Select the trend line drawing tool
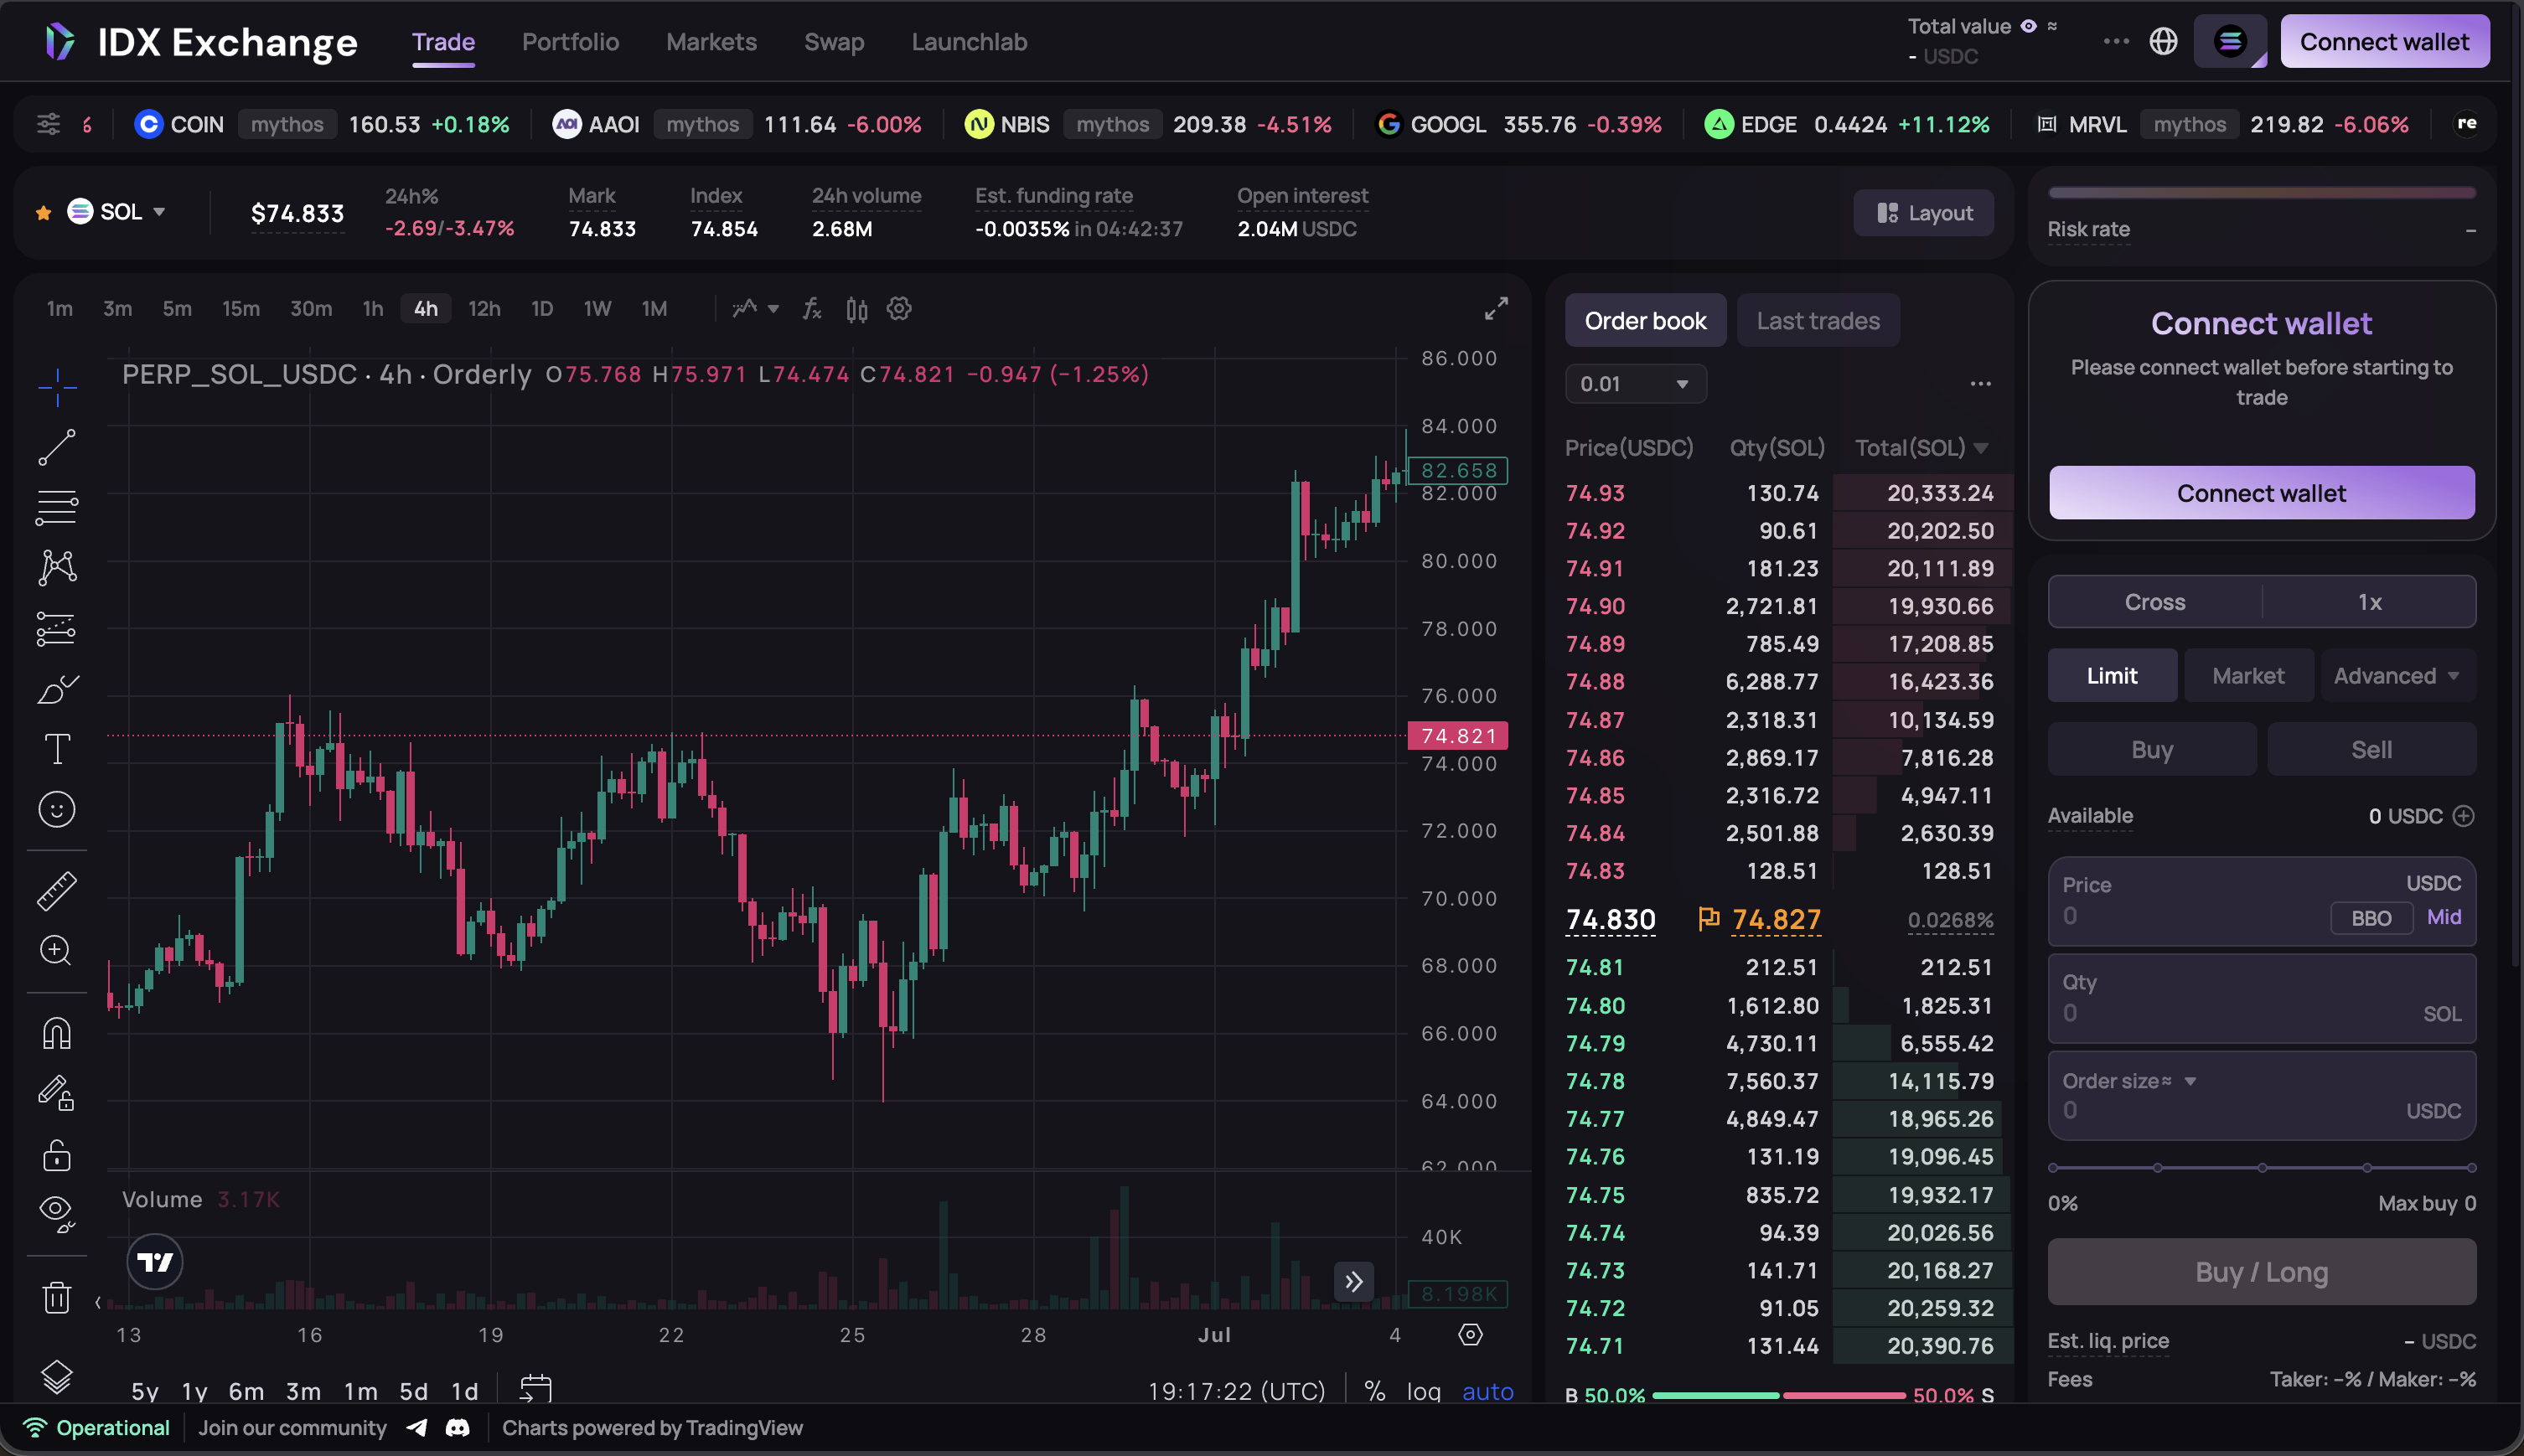Viewport: 2524px width, 1456px height. click(x=57, y=447)
